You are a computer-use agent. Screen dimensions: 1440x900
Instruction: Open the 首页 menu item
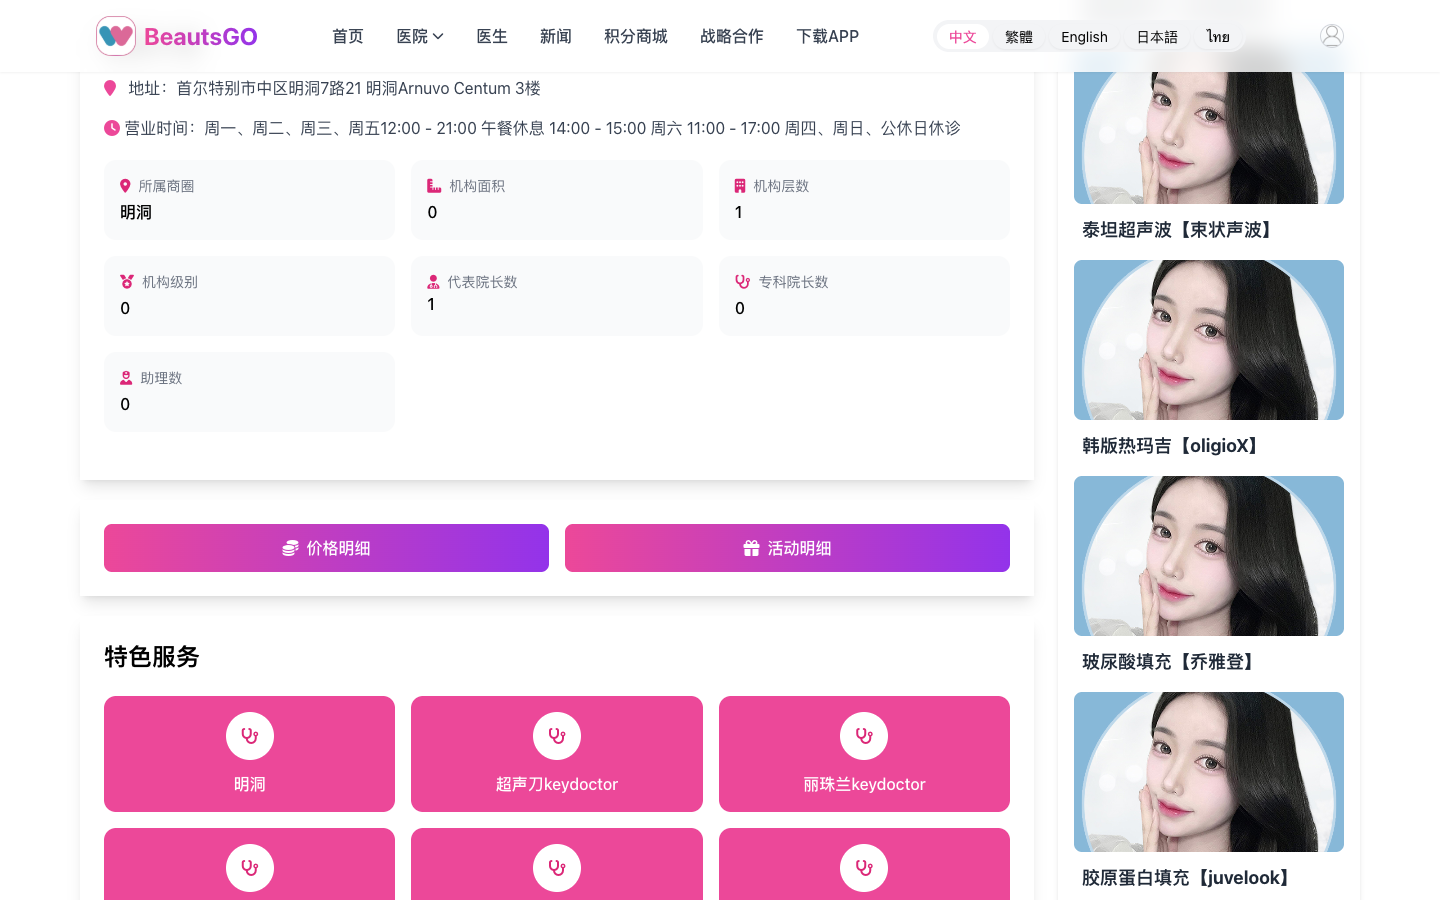click(347, 36)
